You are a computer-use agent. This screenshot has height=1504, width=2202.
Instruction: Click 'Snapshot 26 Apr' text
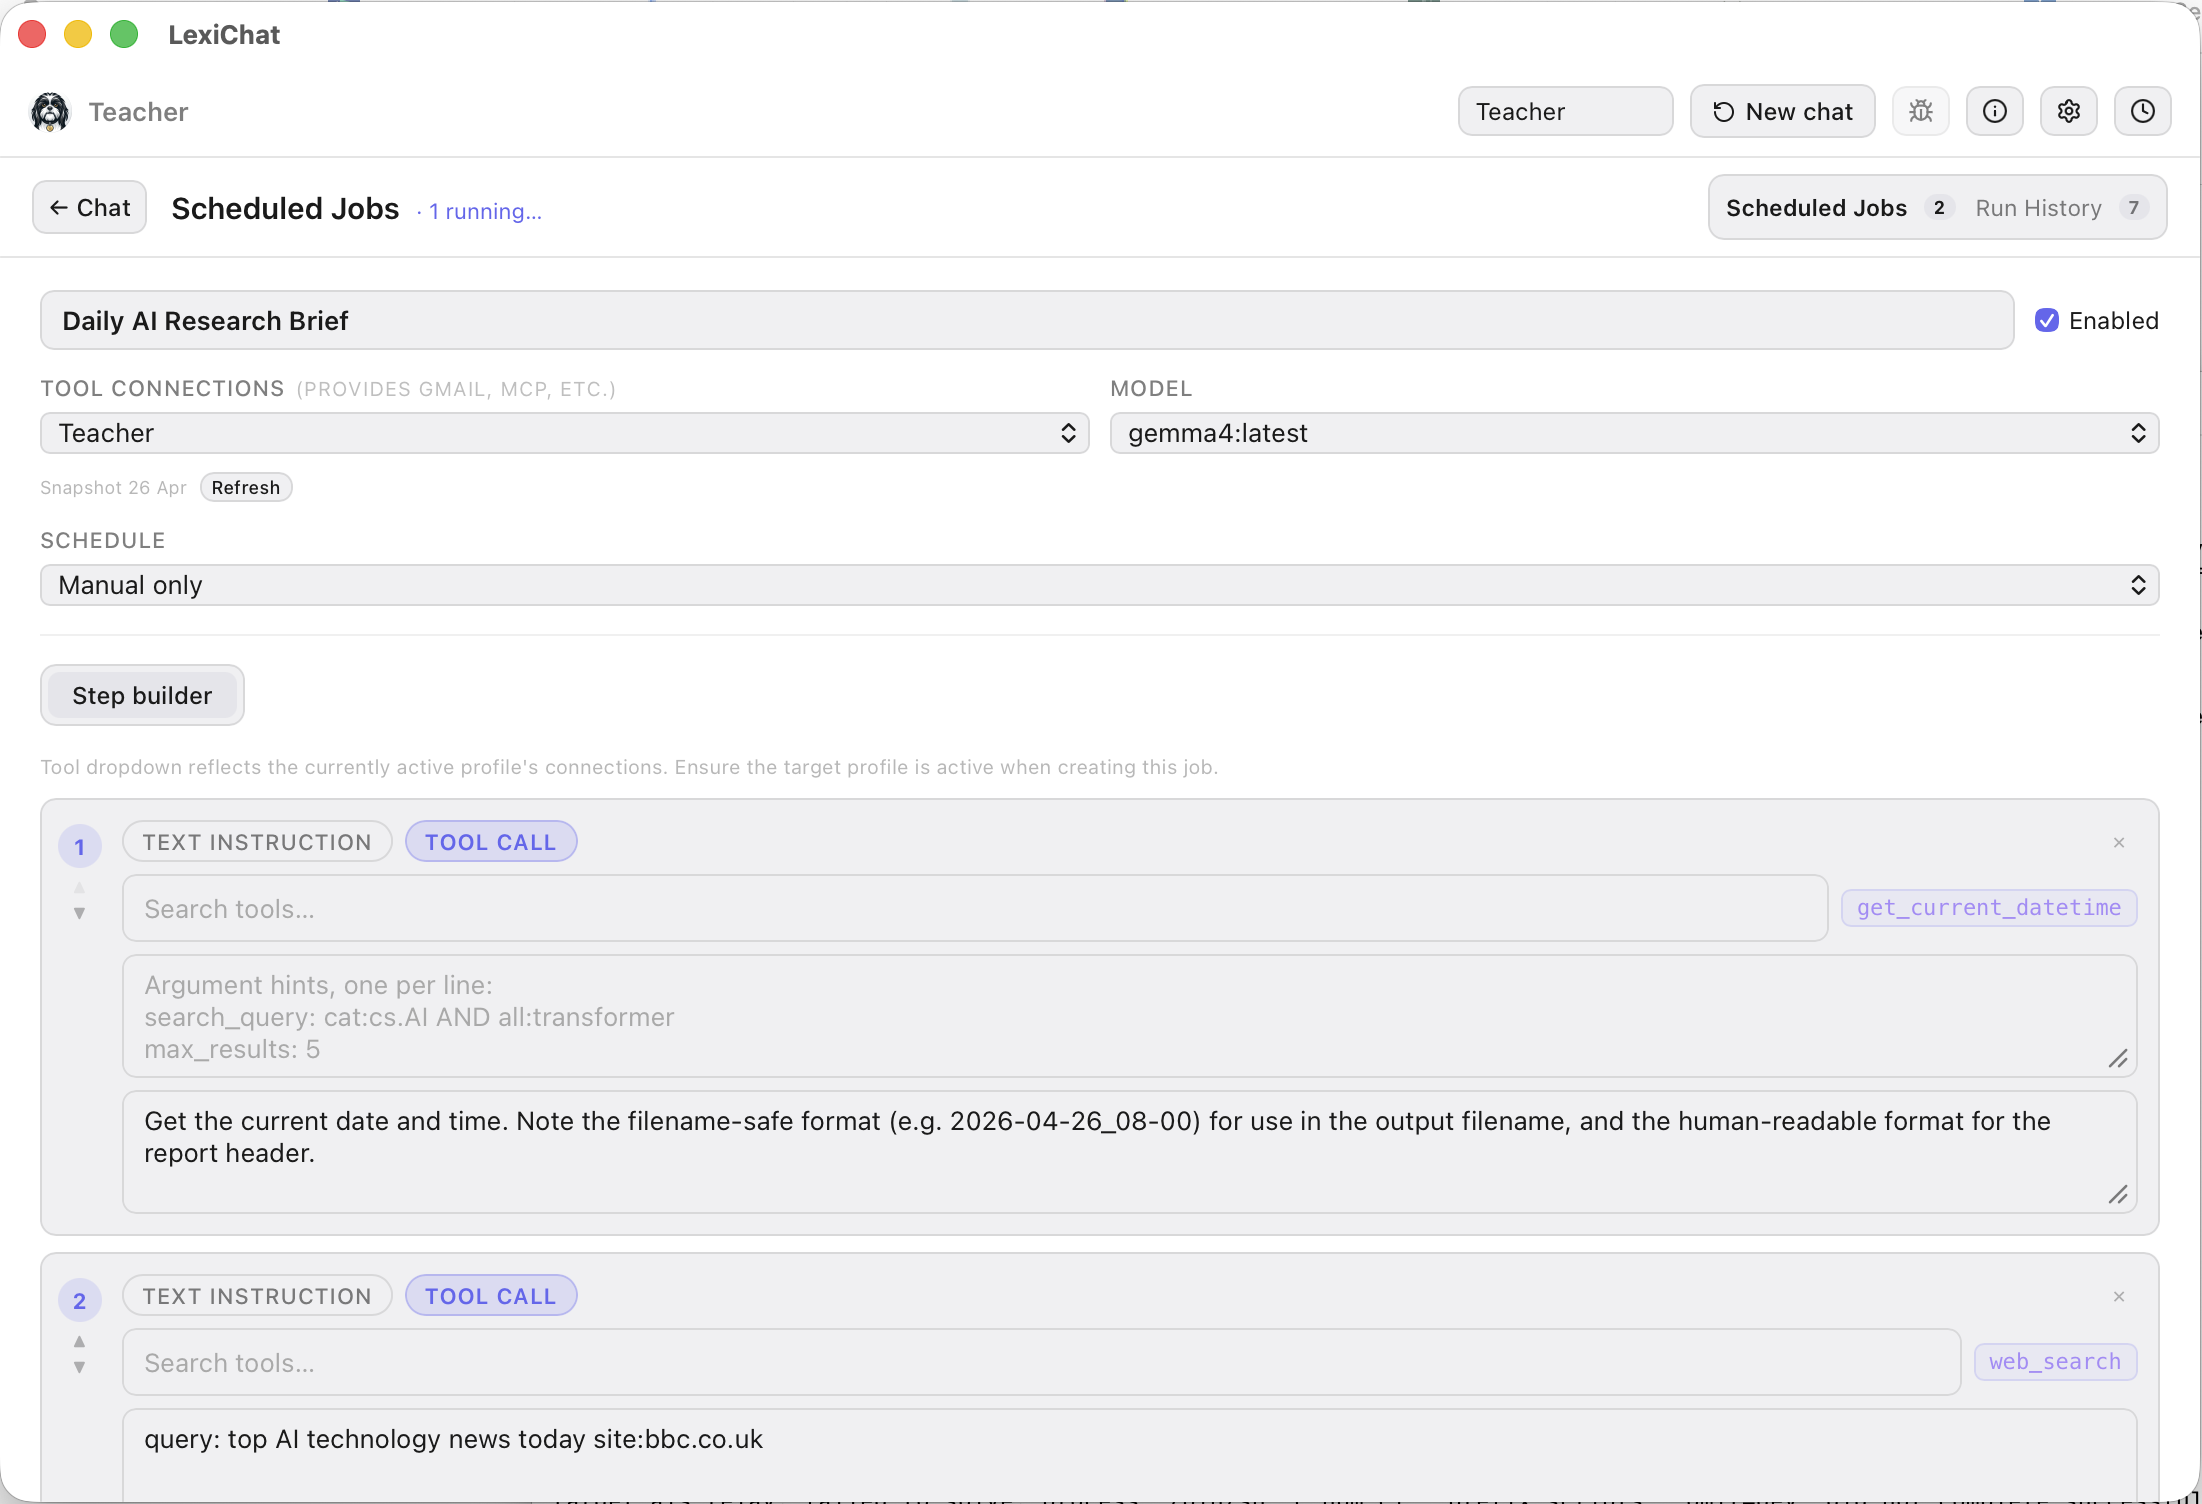(113, 488)
